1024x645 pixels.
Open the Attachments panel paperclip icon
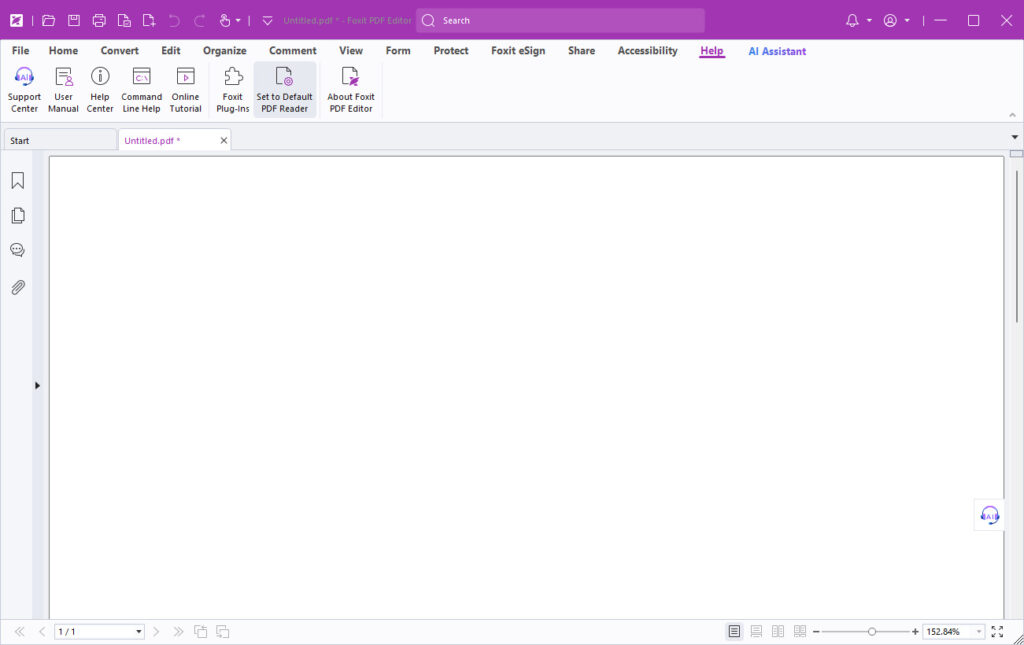pos(18,287)
